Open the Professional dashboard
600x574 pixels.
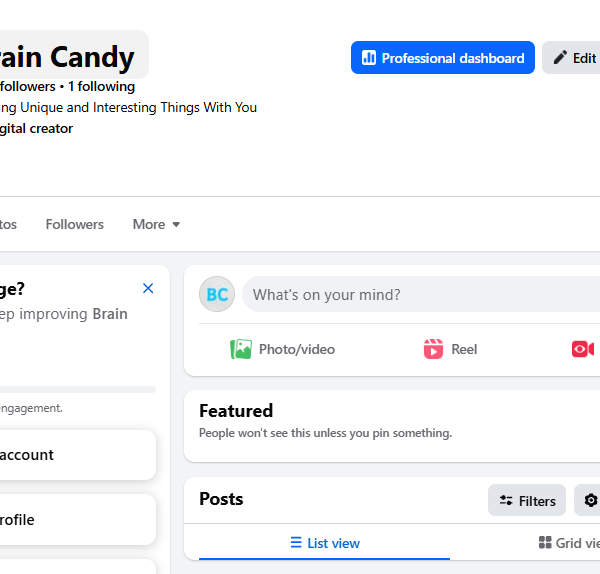[x=443, y=58]
